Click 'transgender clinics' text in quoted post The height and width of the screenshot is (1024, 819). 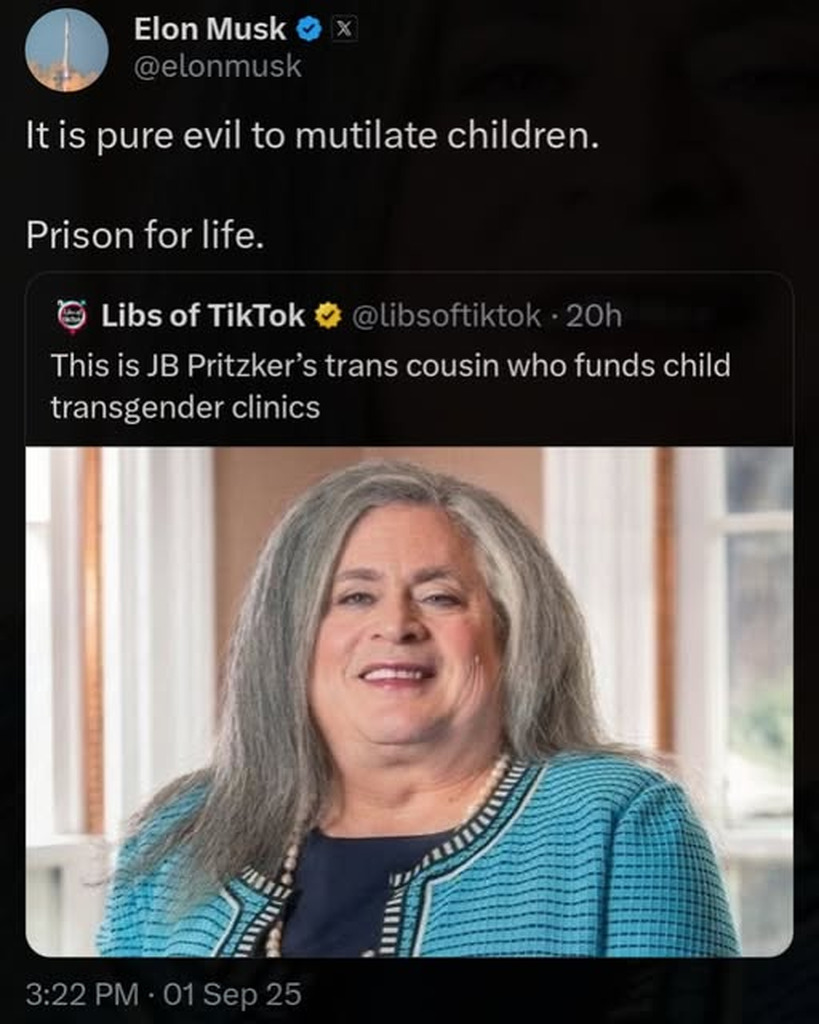185,408
